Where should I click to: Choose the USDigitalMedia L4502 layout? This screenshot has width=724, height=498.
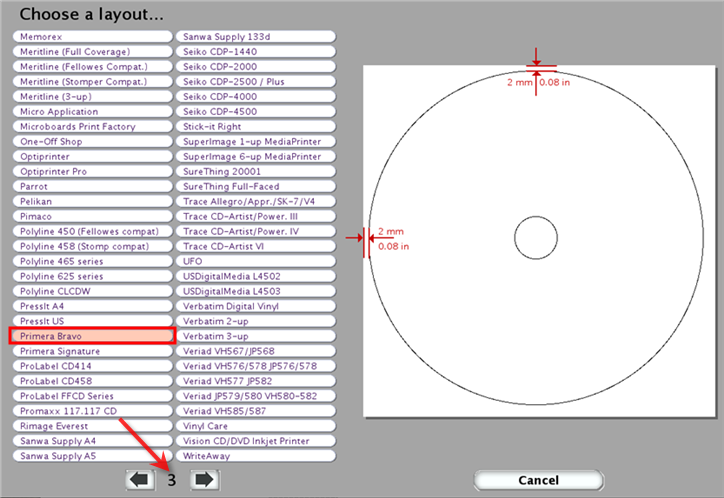pos(256,276)
